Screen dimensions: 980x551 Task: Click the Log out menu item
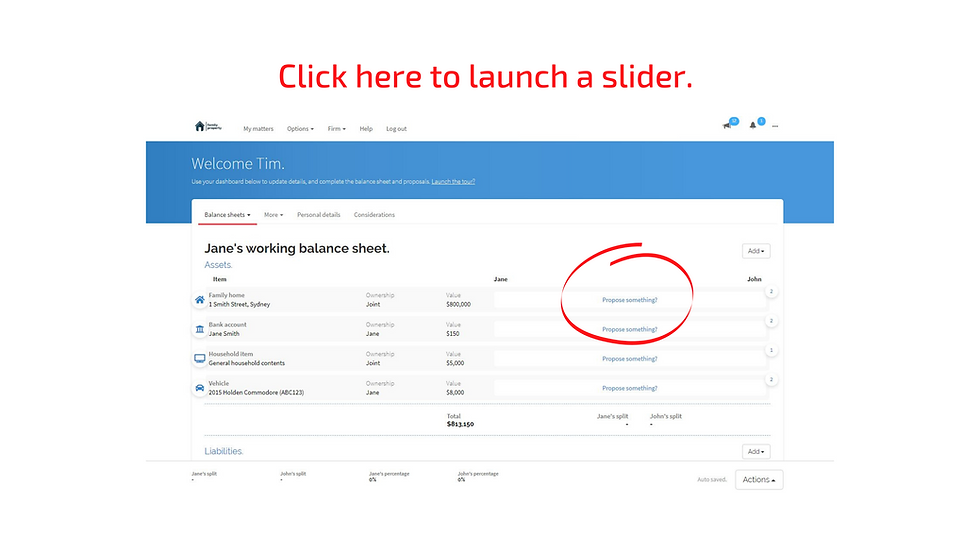396,129
